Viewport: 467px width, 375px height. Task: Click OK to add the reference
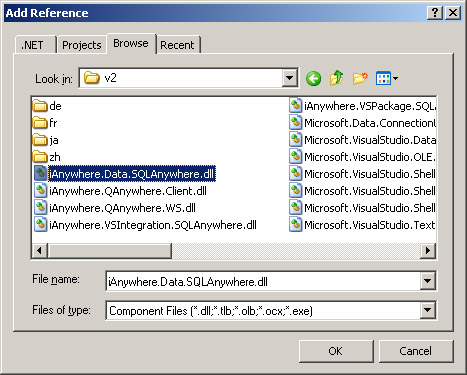(x=336, y=351)
